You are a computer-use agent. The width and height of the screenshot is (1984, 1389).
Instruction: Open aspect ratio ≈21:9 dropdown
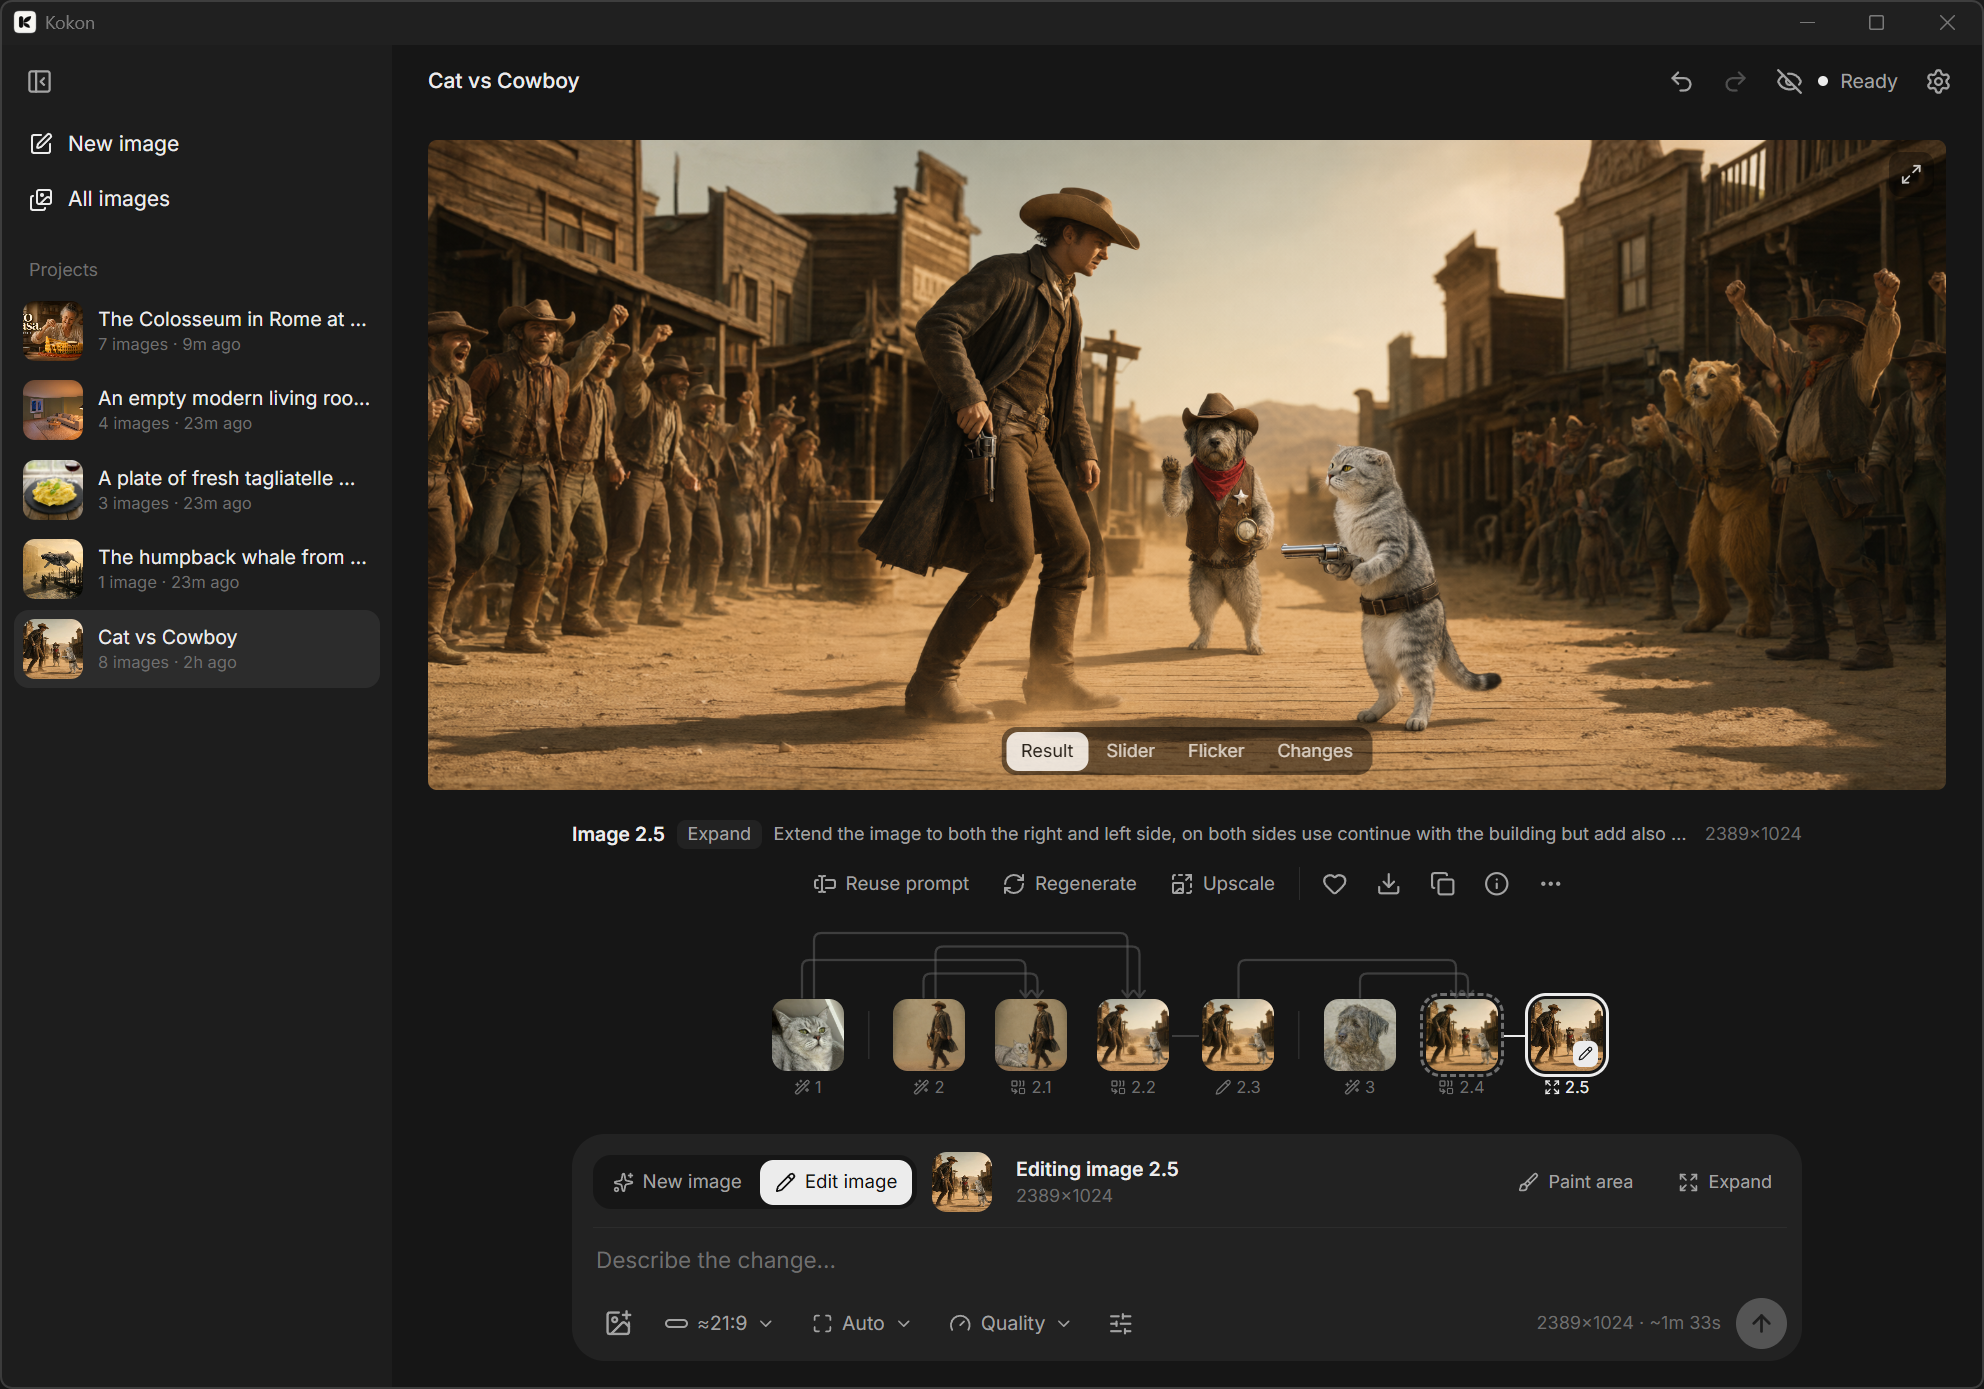point(718,1323)
